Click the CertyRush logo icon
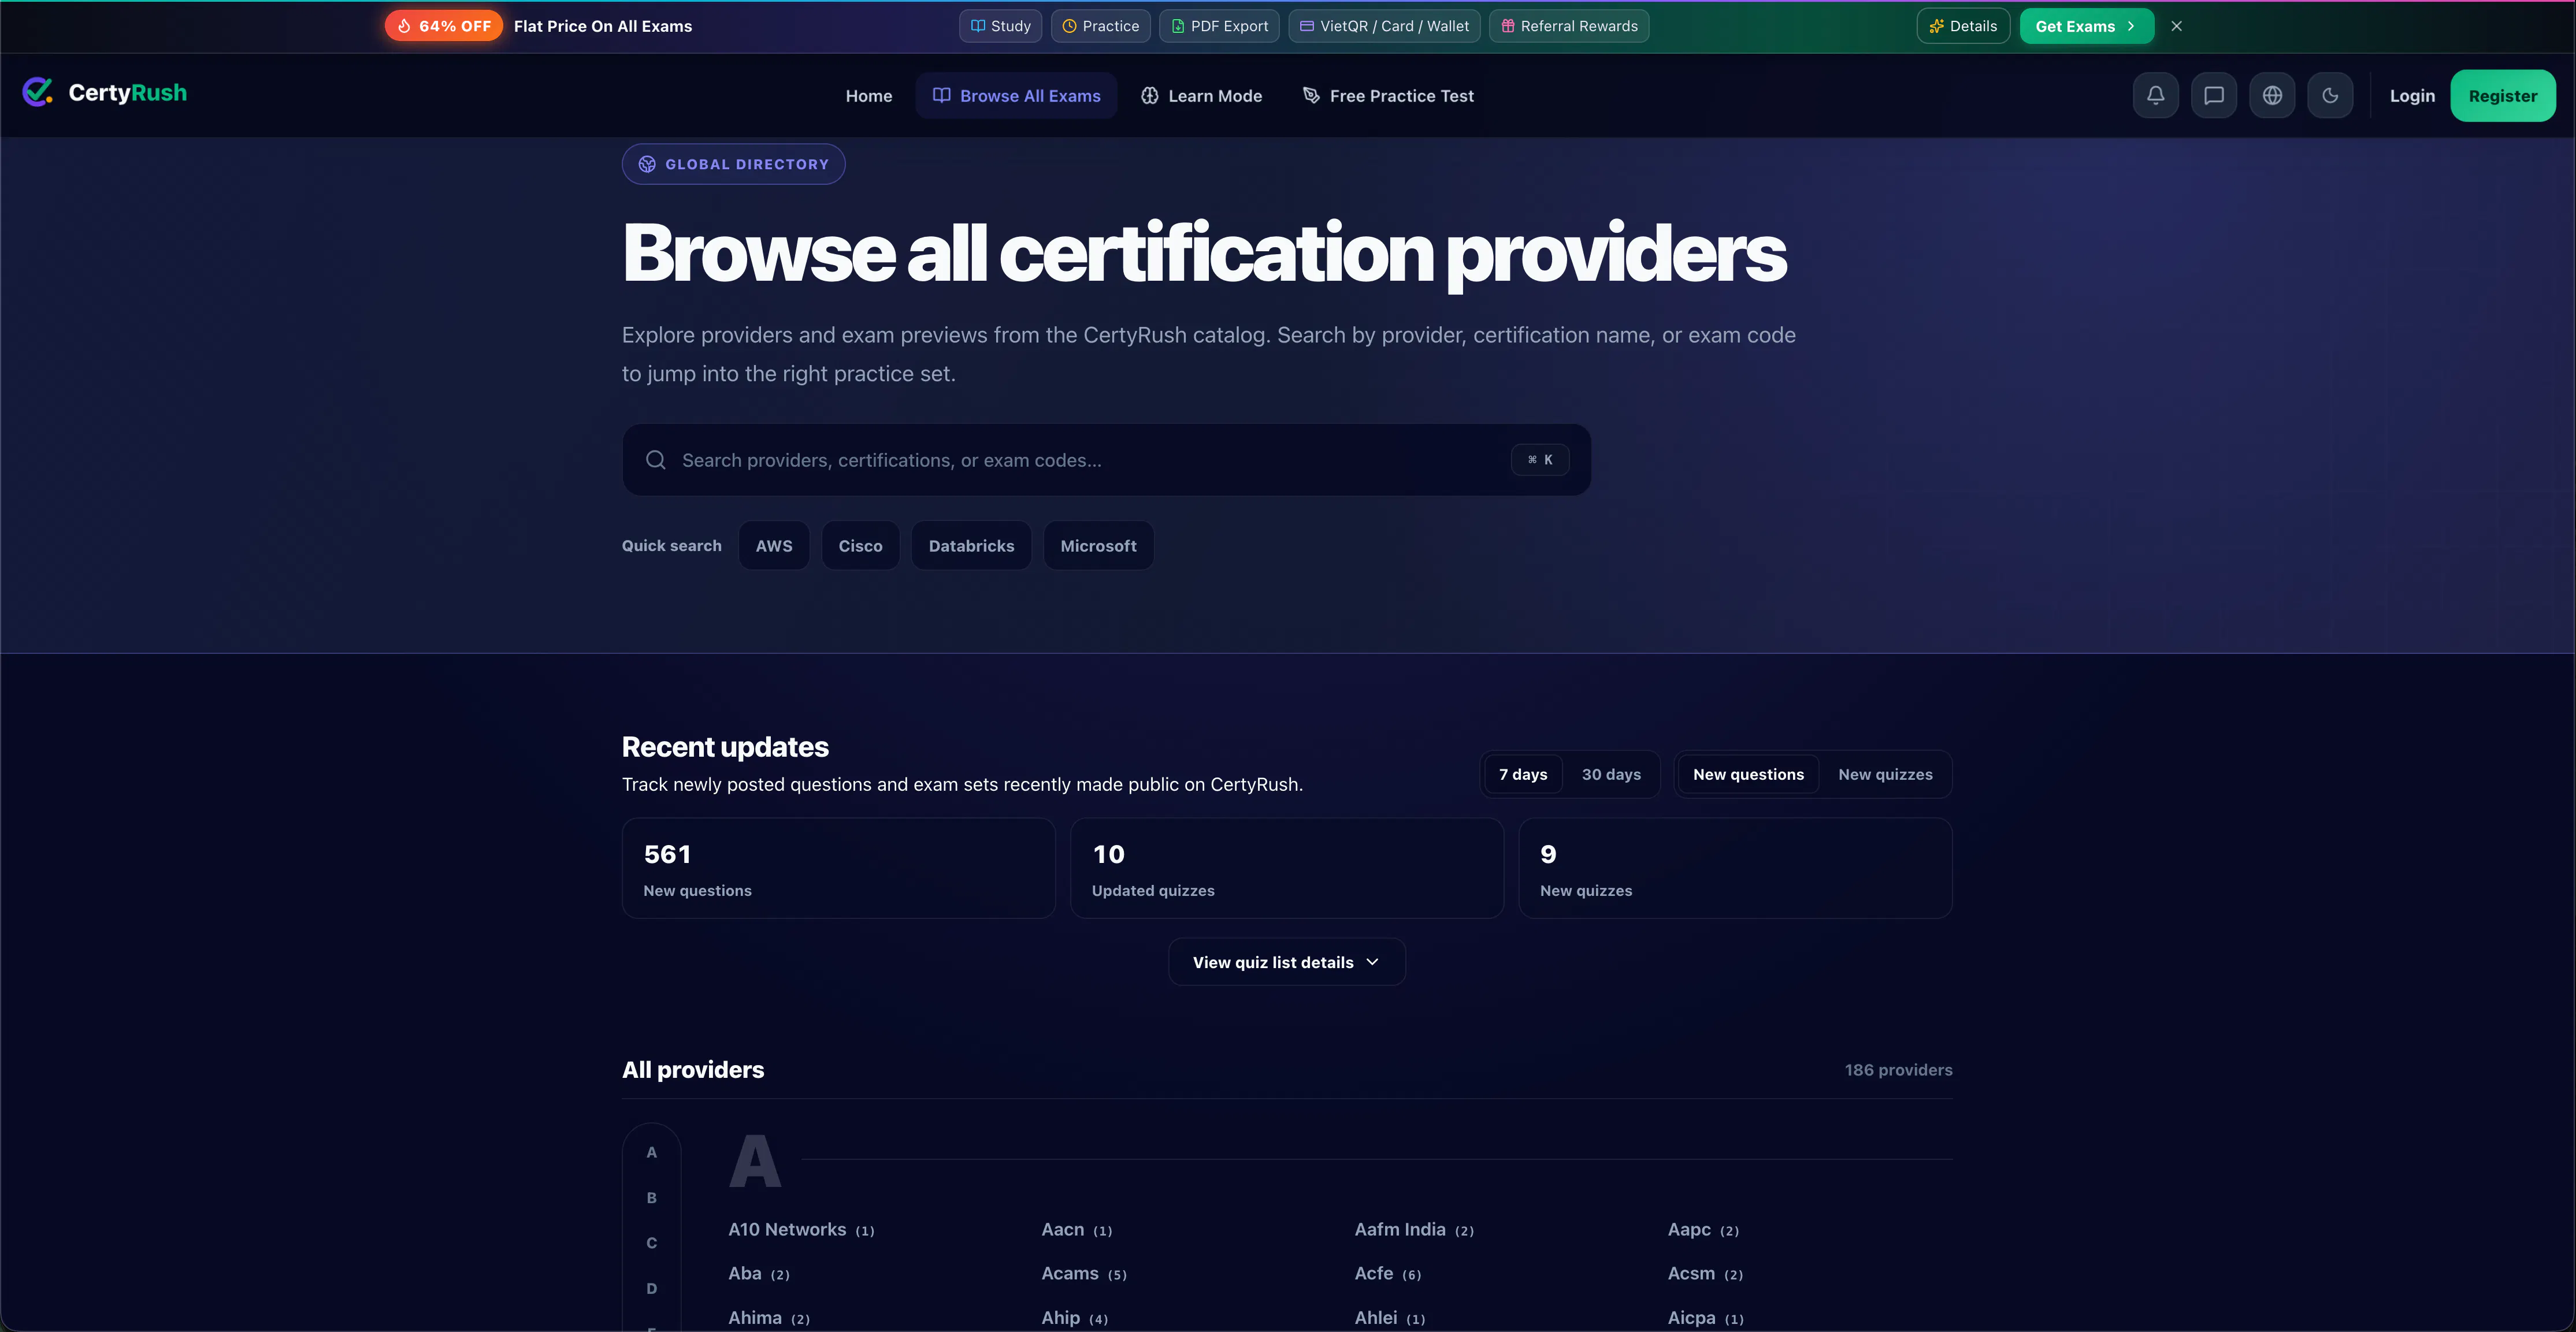The height and width of the screenshot is (1332, 2576). coord(37,93)
